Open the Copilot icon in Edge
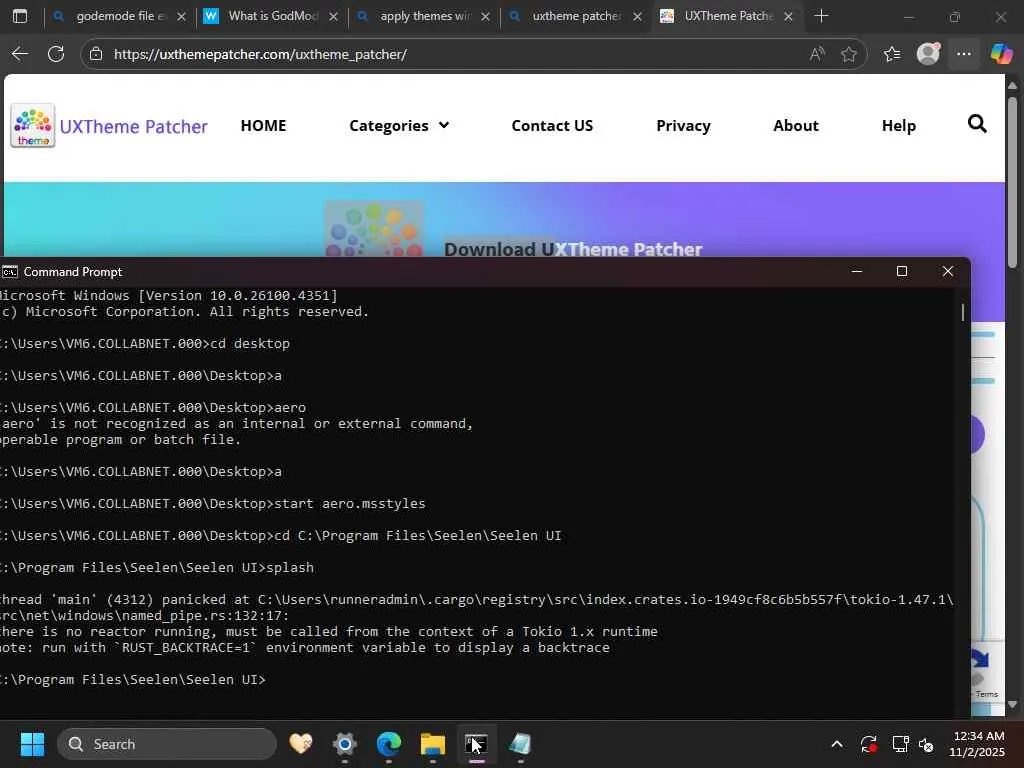Screen dimensions: 1024x768 (x=1001, y=54)
